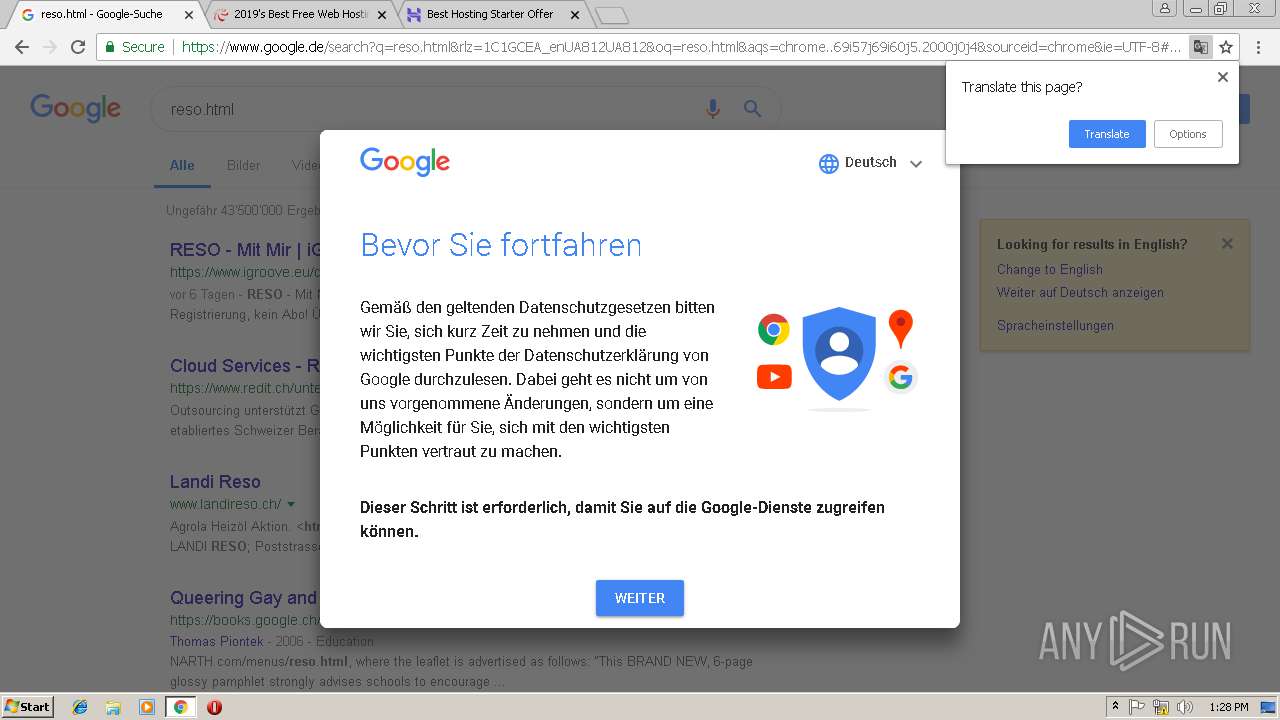Click the round Google G icon in the dialog
This screenshot has height=720, width=1280.
click(x=901, y=377)
